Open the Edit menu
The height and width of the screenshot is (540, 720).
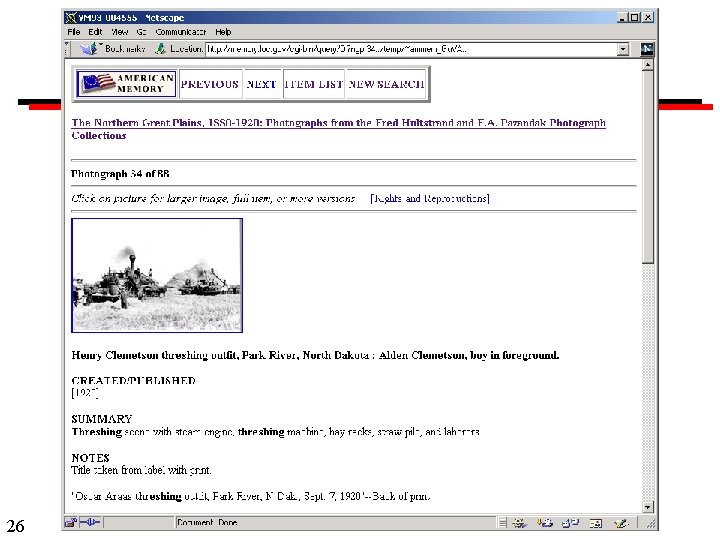click(95, 32)
